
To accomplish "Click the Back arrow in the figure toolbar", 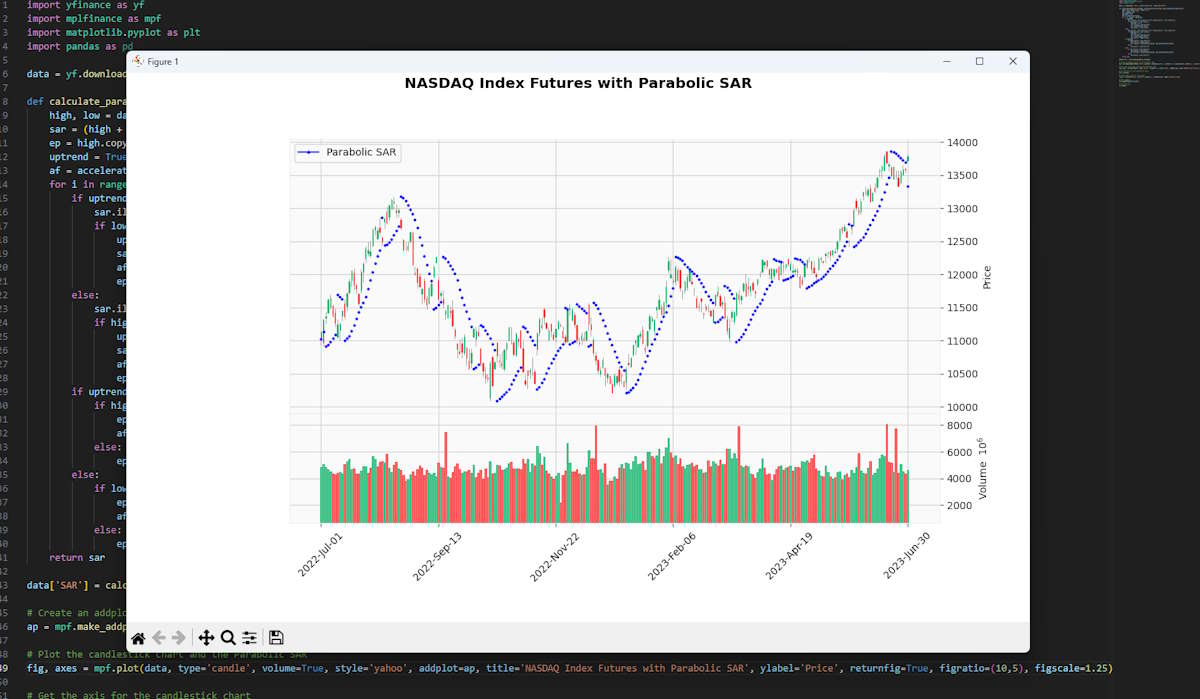I will click(x=159, y=638).
